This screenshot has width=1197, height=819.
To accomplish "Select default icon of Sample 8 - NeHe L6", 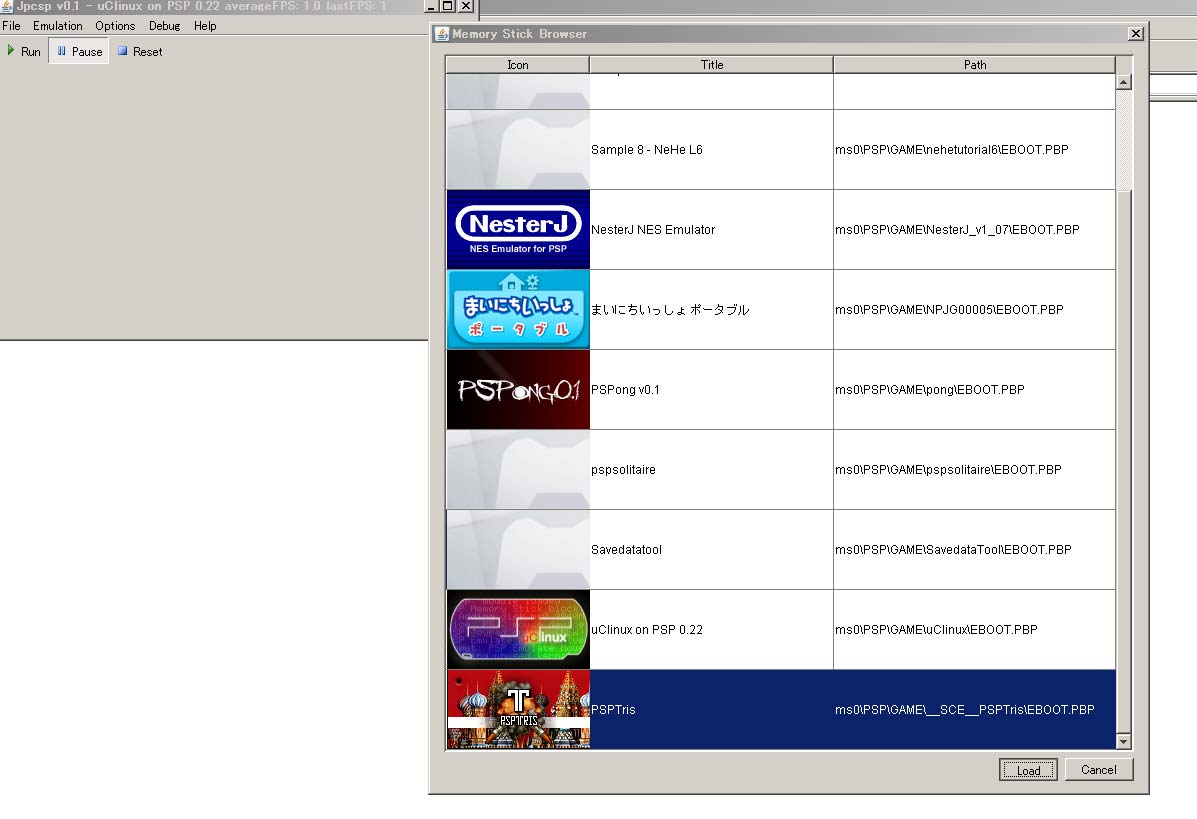I will 518,150.
